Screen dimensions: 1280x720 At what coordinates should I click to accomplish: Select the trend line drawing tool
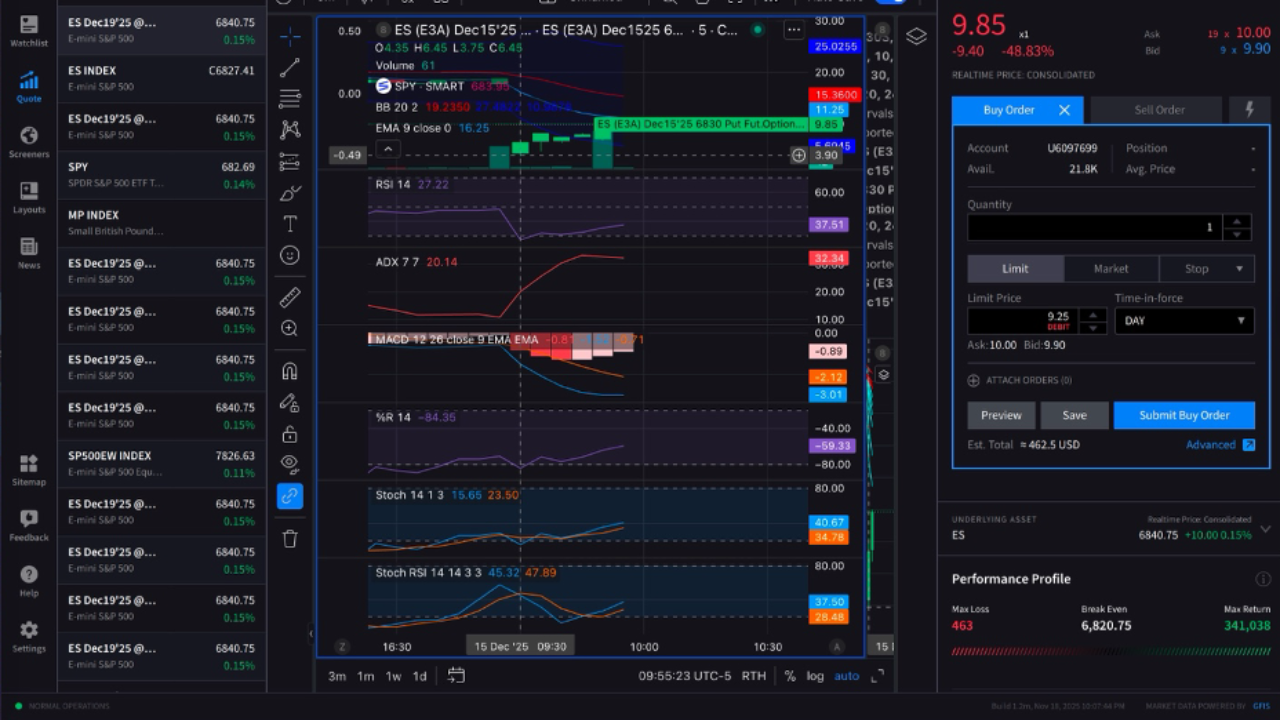tap(290, 68)
